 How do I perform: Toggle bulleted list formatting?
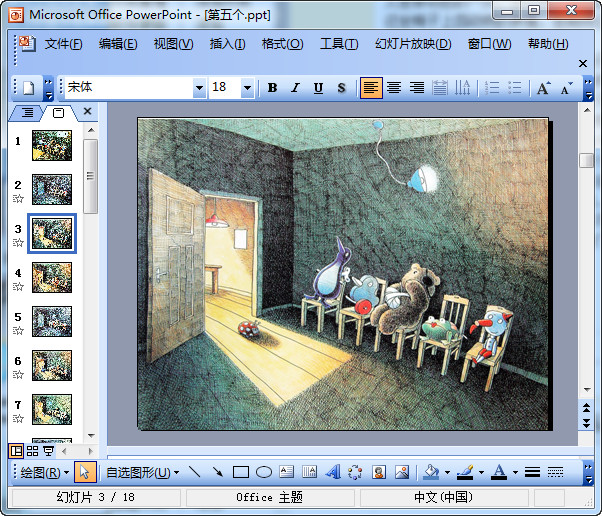pyautogui.click(x=514, y=88)
